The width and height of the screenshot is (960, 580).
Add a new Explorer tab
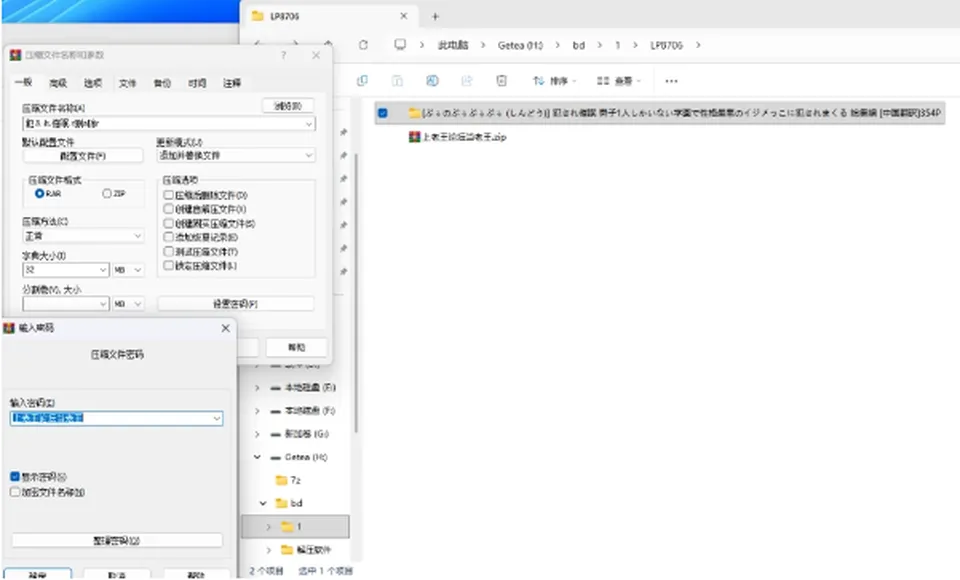coord(435,17)
